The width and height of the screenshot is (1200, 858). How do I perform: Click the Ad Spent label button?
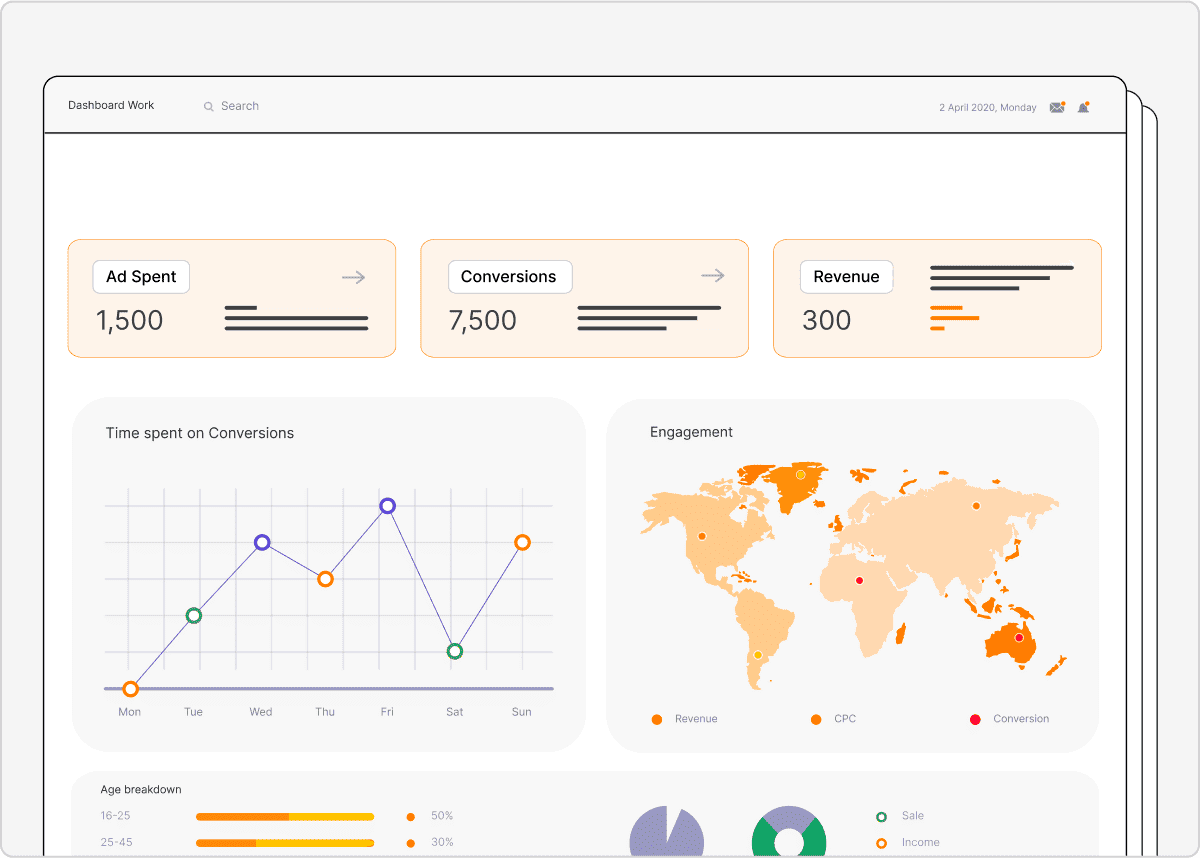point(140,276)
